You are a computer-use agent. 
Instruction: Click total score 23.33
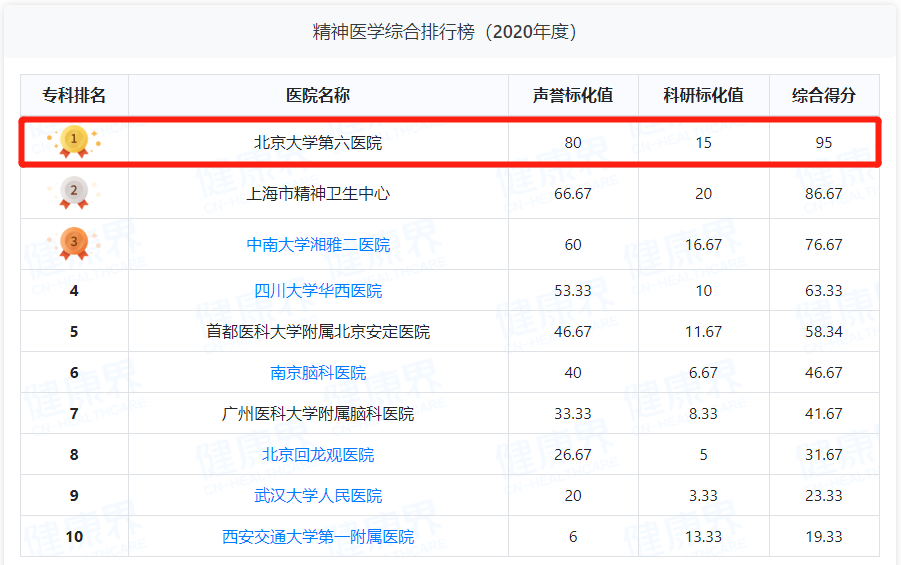[824, 496]
